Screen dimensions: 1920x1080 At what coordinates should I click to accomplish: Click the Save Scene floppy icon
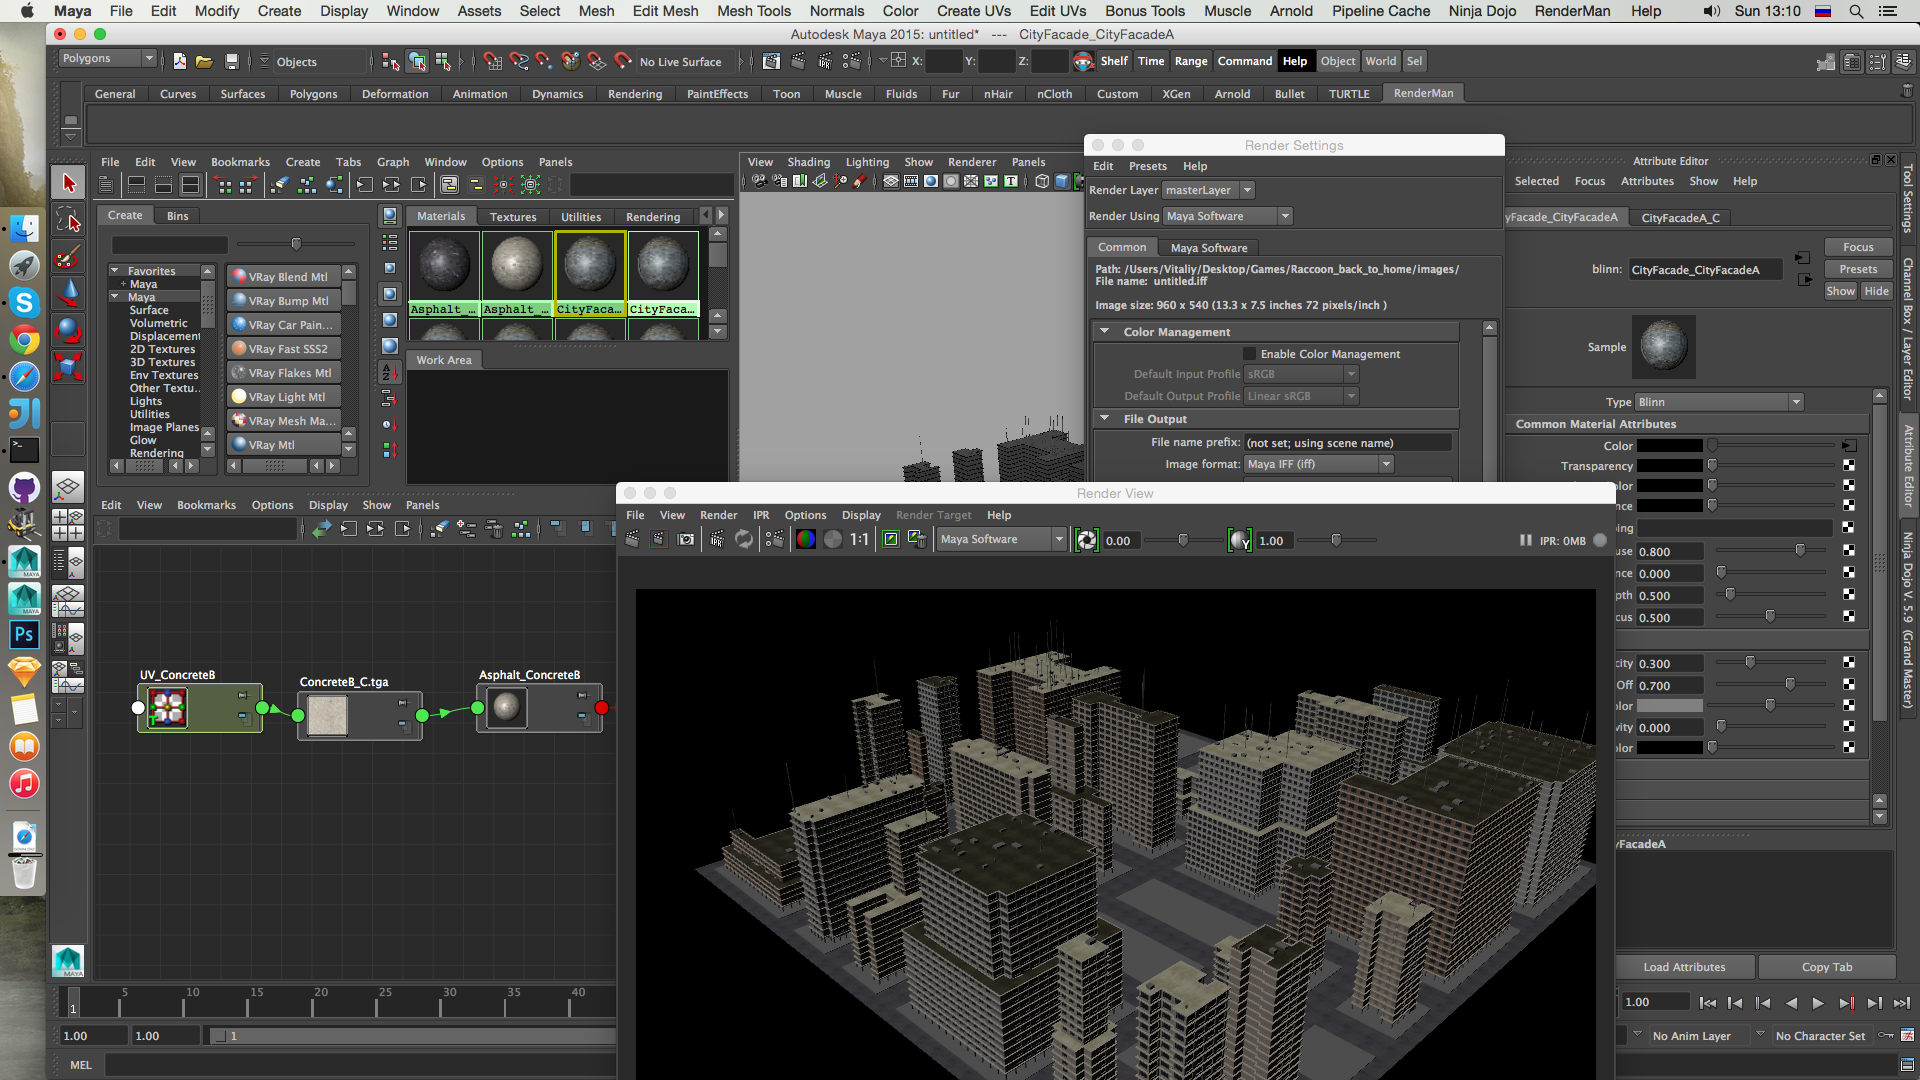point(231,62)
